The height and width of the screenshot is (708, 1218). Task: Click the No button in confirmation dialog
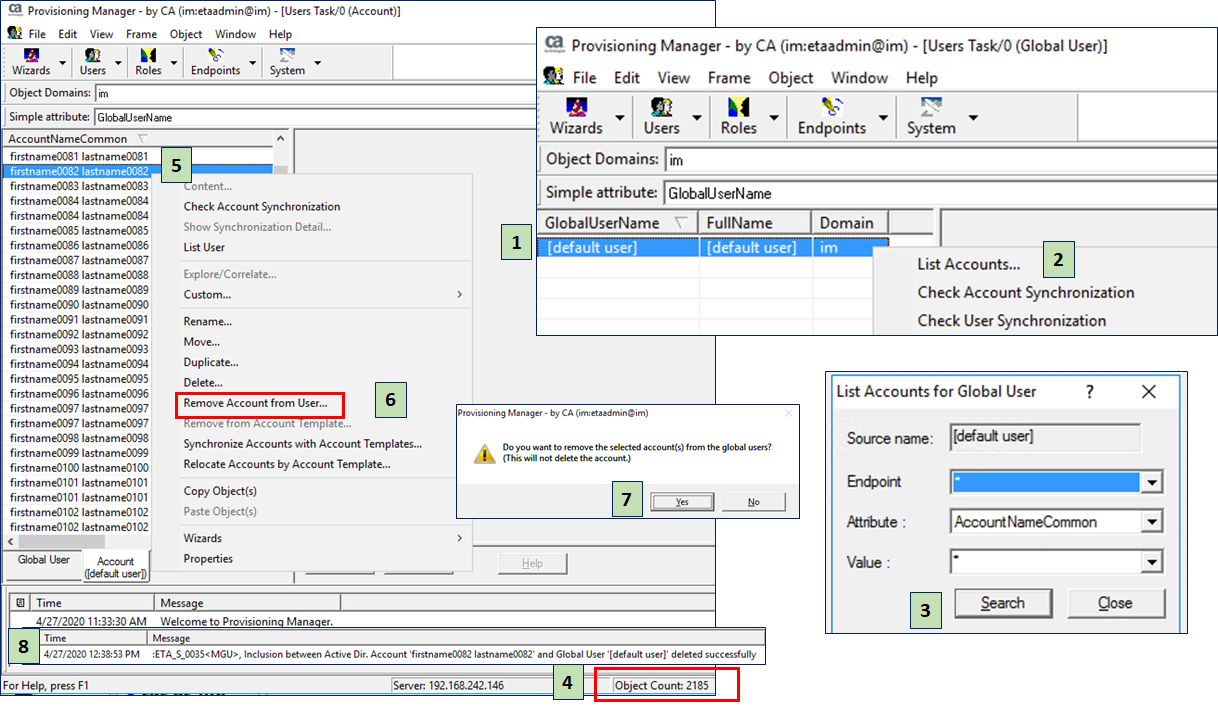(x=753, y=502)
